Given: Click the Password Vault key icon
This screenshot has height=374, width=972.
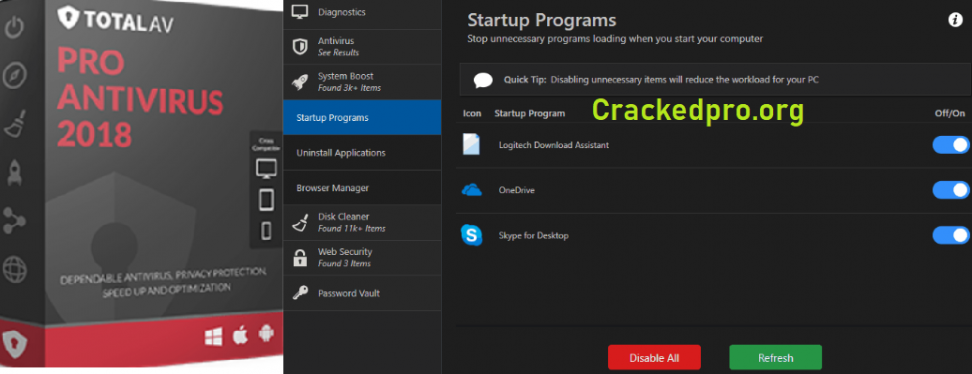Looking at the screenshot, I should click(x=300, y=293).
